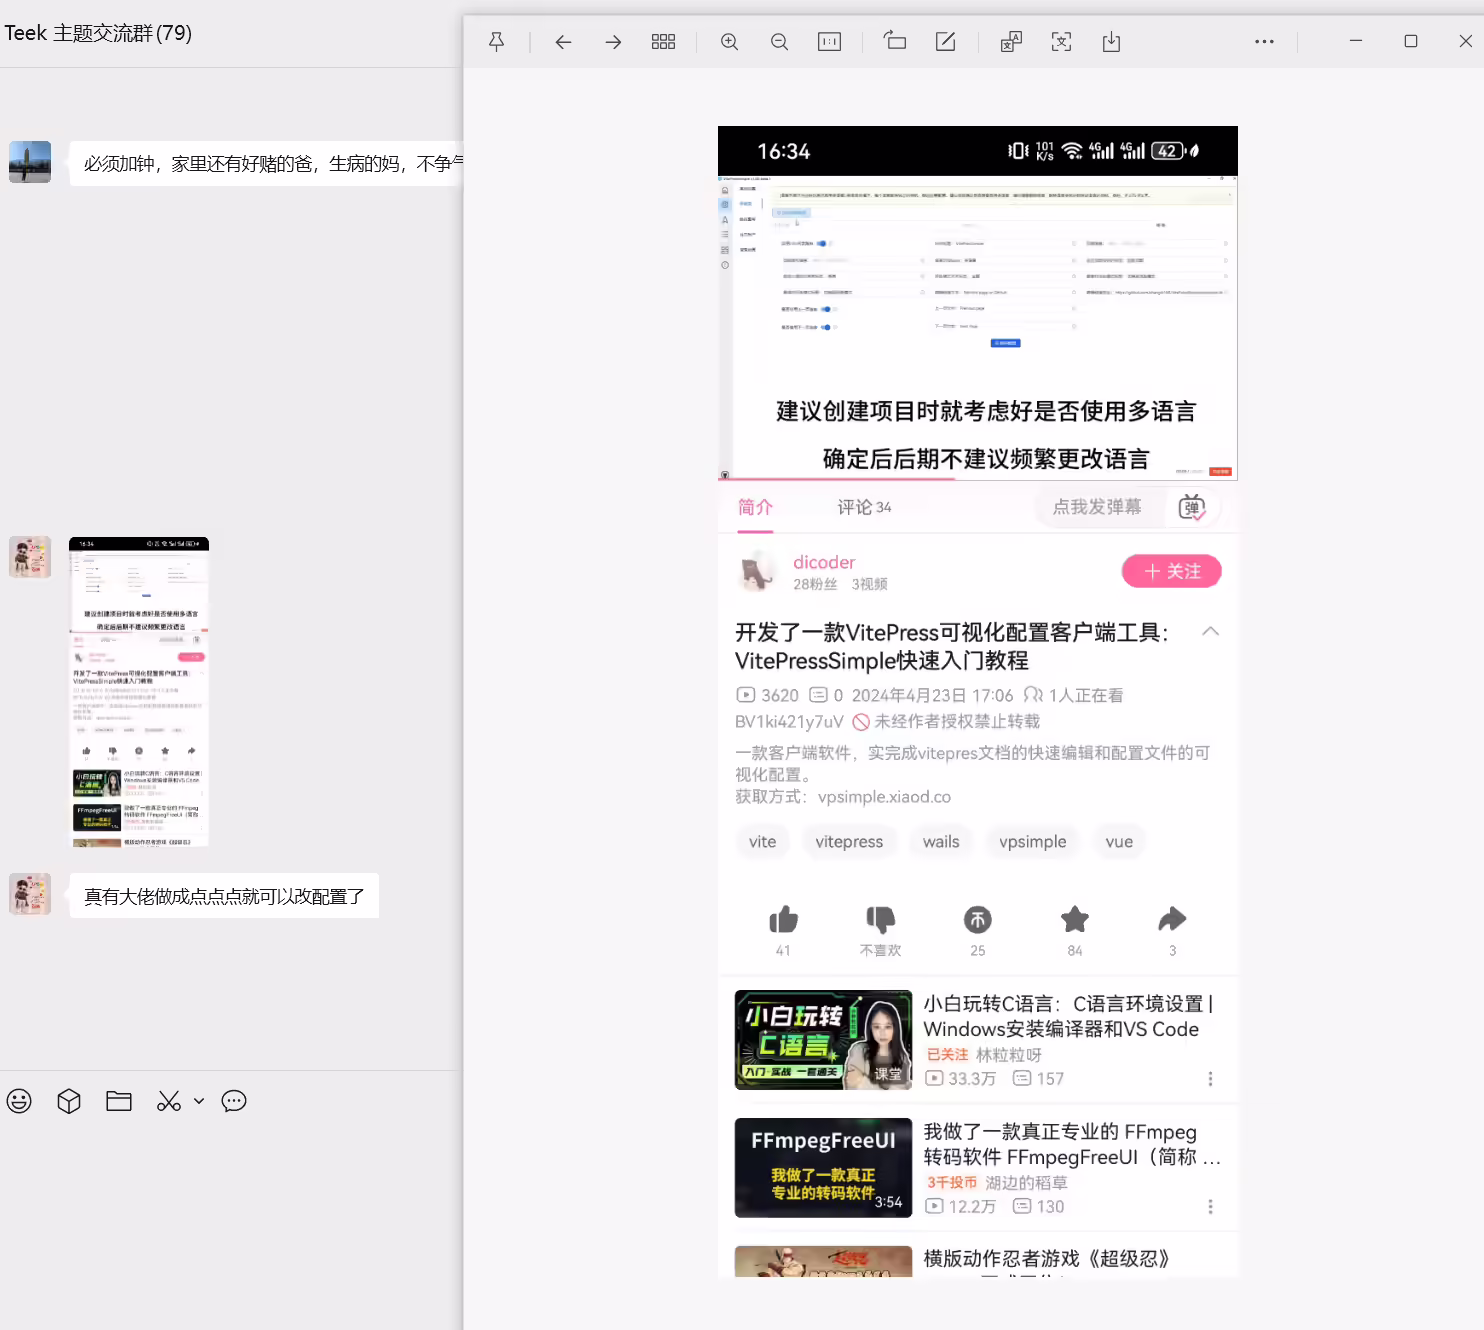Click the coin icon (25)
The image size is (1484, 1330).
978,919
